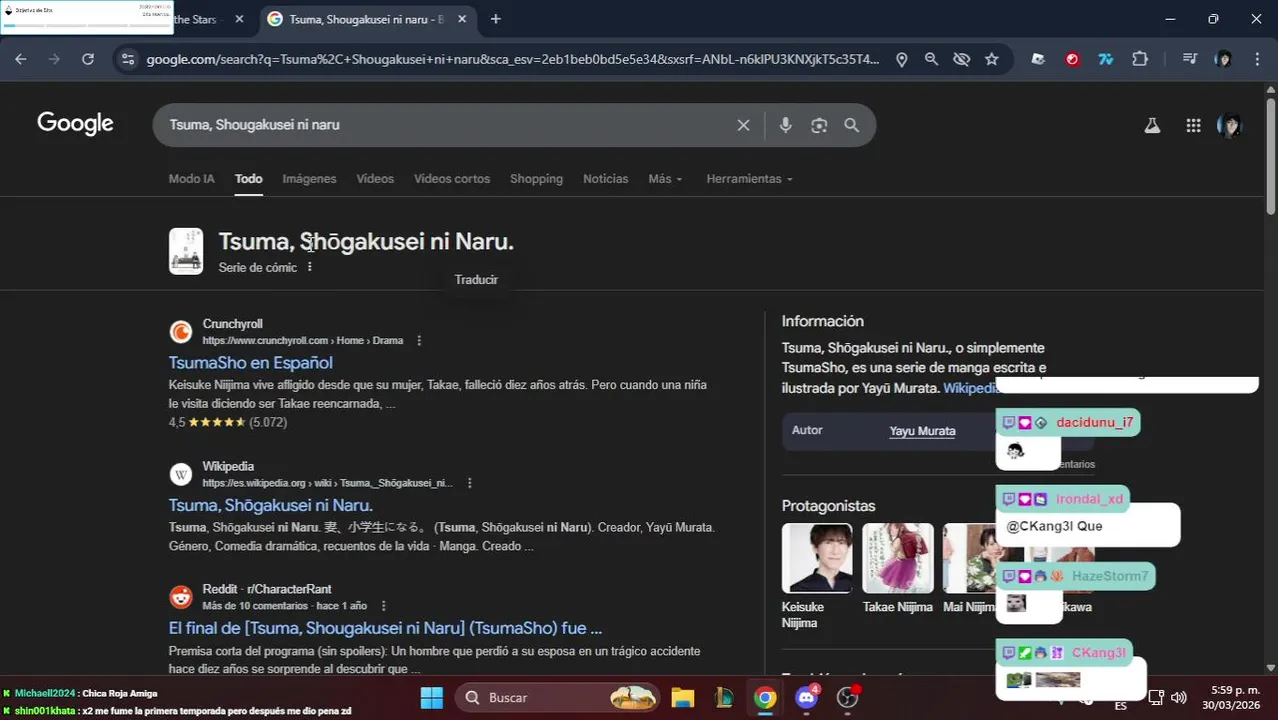Open the Windows Start menu
This screenshot has height=720, width=1278.
pyautogui.click(x=431, y=697)
